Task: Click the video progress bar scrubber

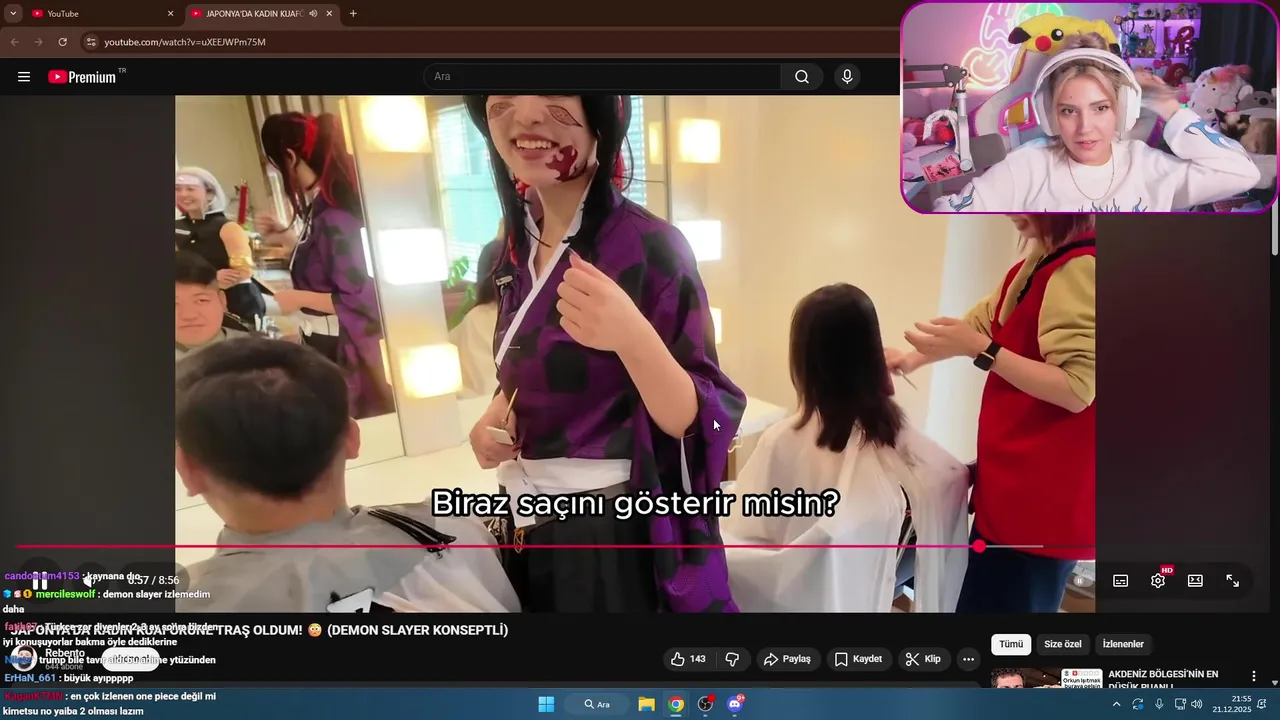Action: [x=979, y=546]
